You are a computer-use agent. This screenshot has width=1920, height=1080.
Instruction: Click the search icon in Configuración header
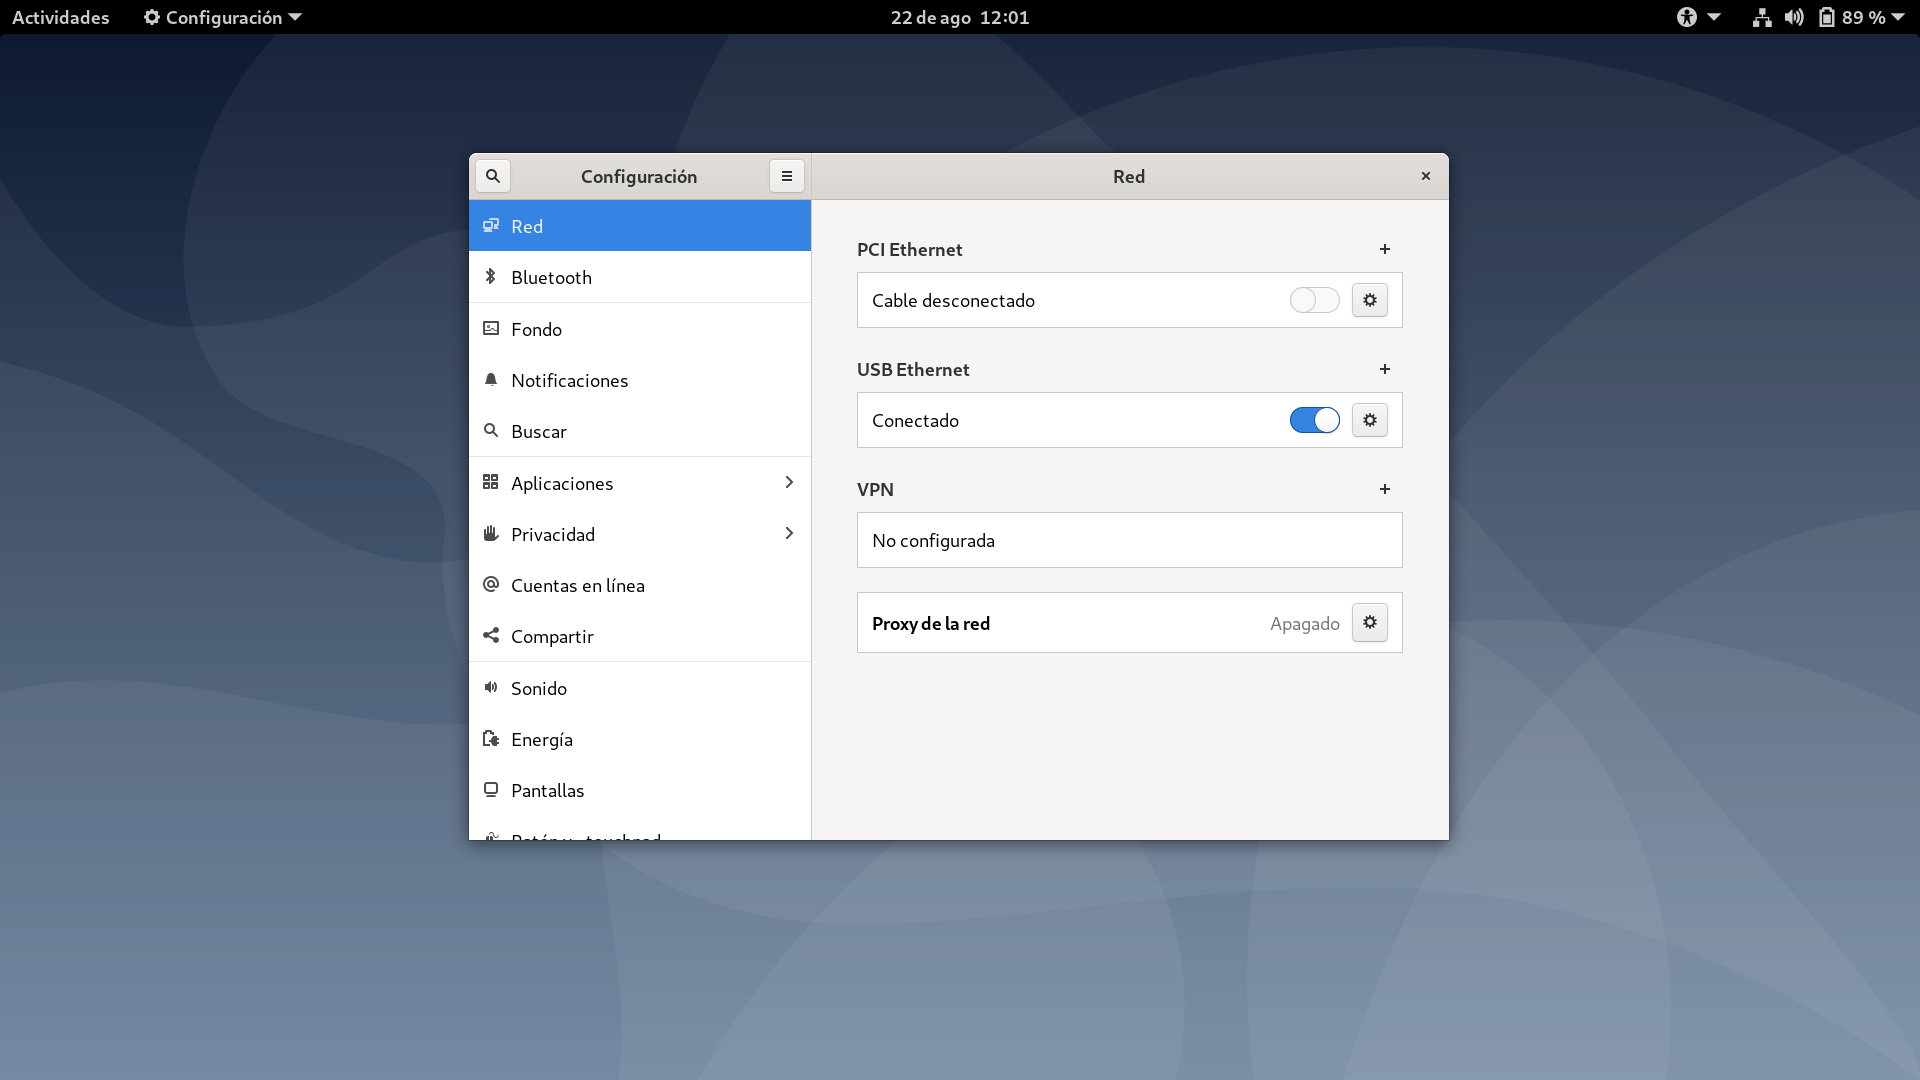click(x=492, y=176)
